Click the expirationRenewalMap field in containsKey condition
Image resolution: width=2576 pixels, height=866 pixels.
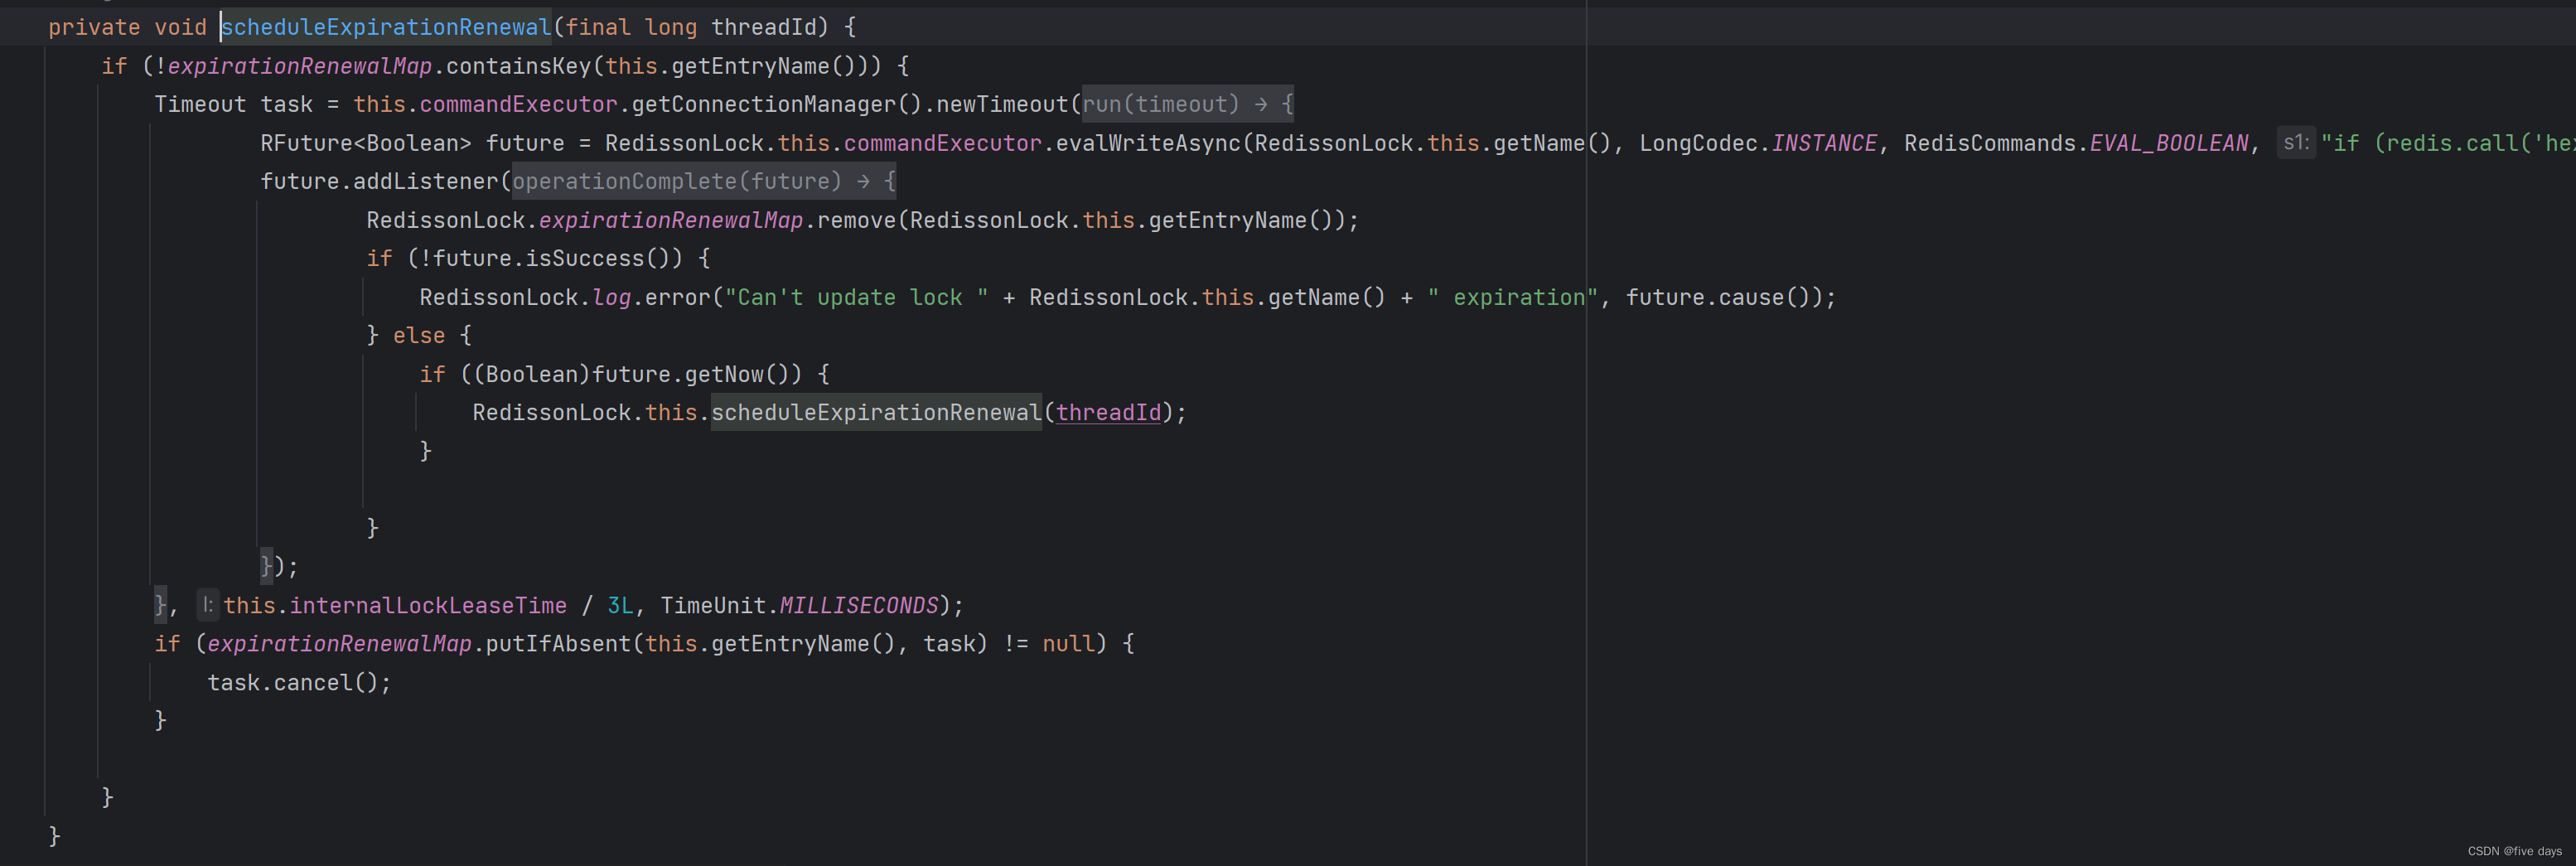tap(300, 66)
